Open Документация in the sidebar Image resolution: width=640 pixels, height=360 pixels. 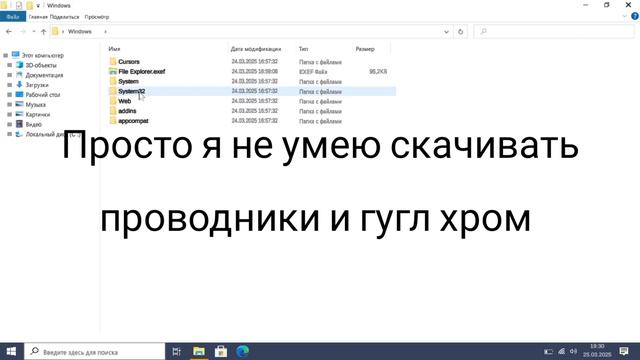[44, 75]
